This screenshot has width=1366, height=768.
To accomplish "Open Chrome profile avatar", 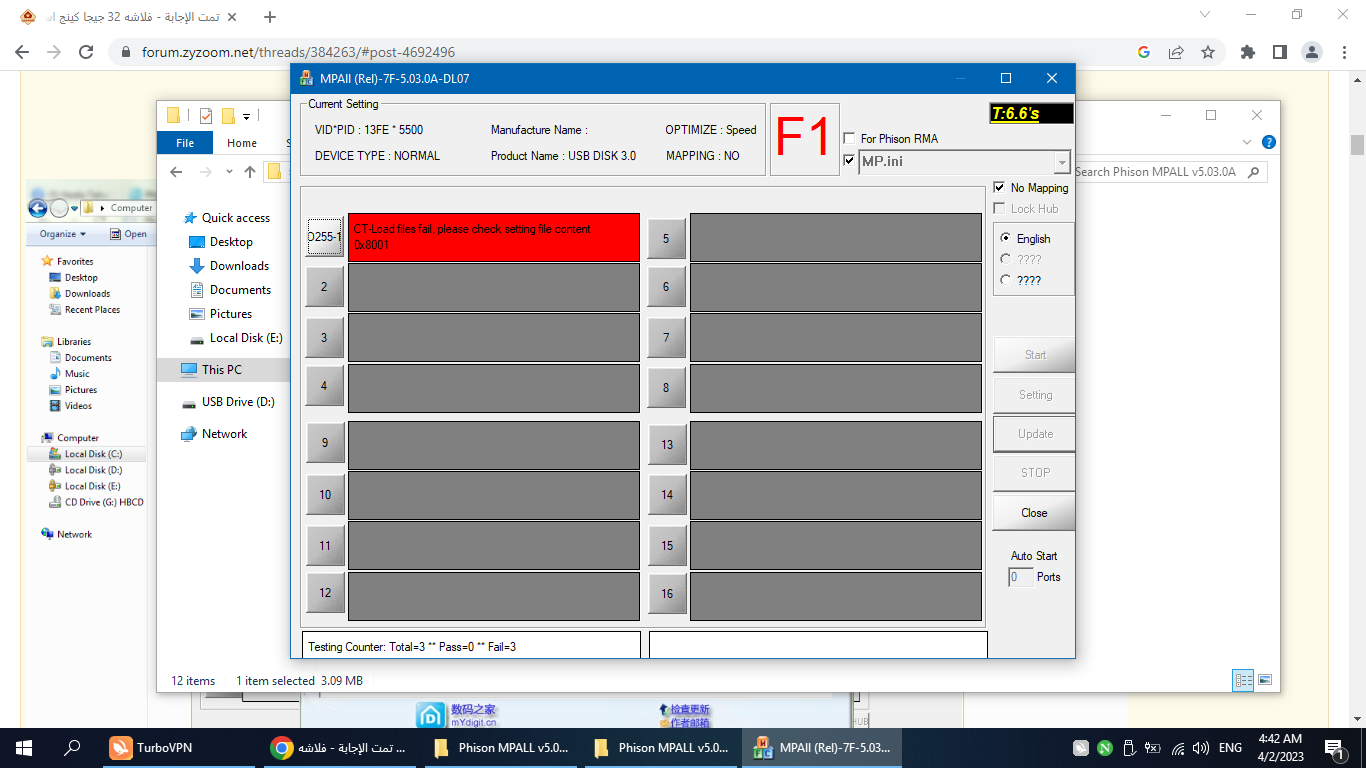I will (1312, 52).
